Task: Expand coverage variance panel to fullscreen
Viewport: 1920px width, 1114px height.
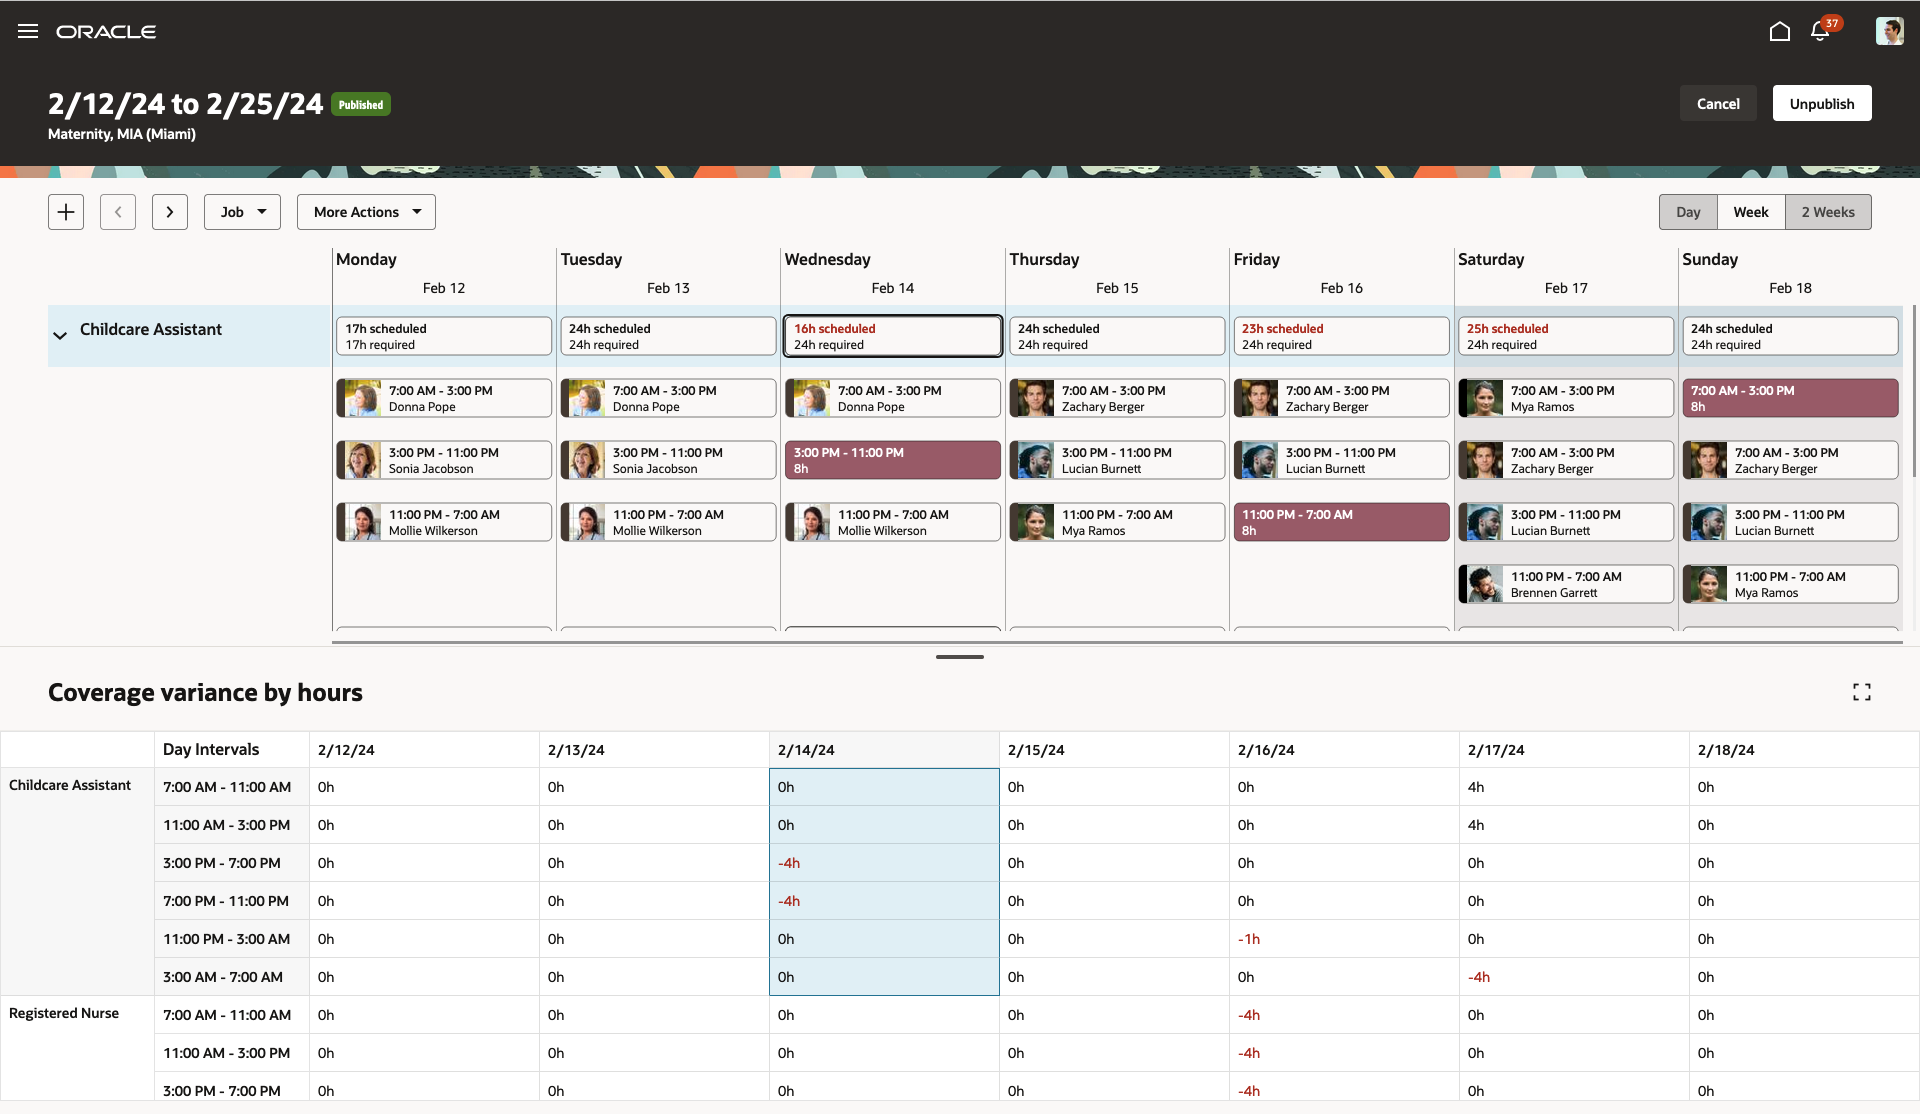Action: [x=1861, y=692]
